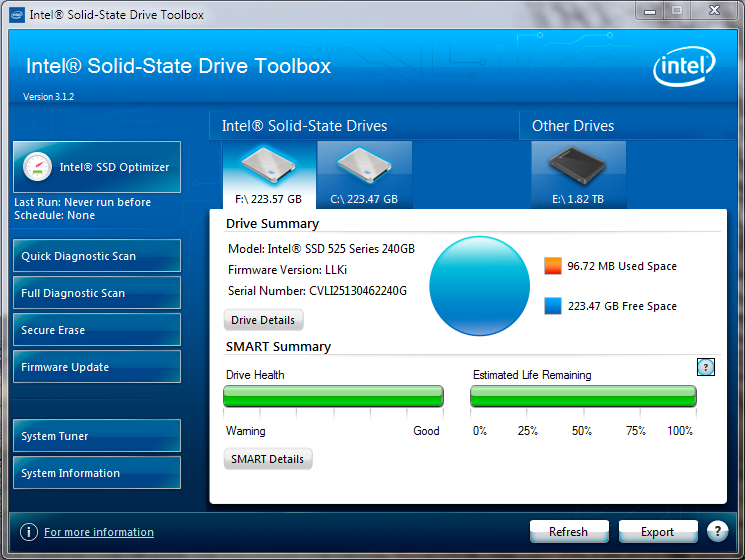The width and height of the screenshot is (745, 560).
Task: Open help via bottom-right question mark icon
Action: tap(717, 531)
